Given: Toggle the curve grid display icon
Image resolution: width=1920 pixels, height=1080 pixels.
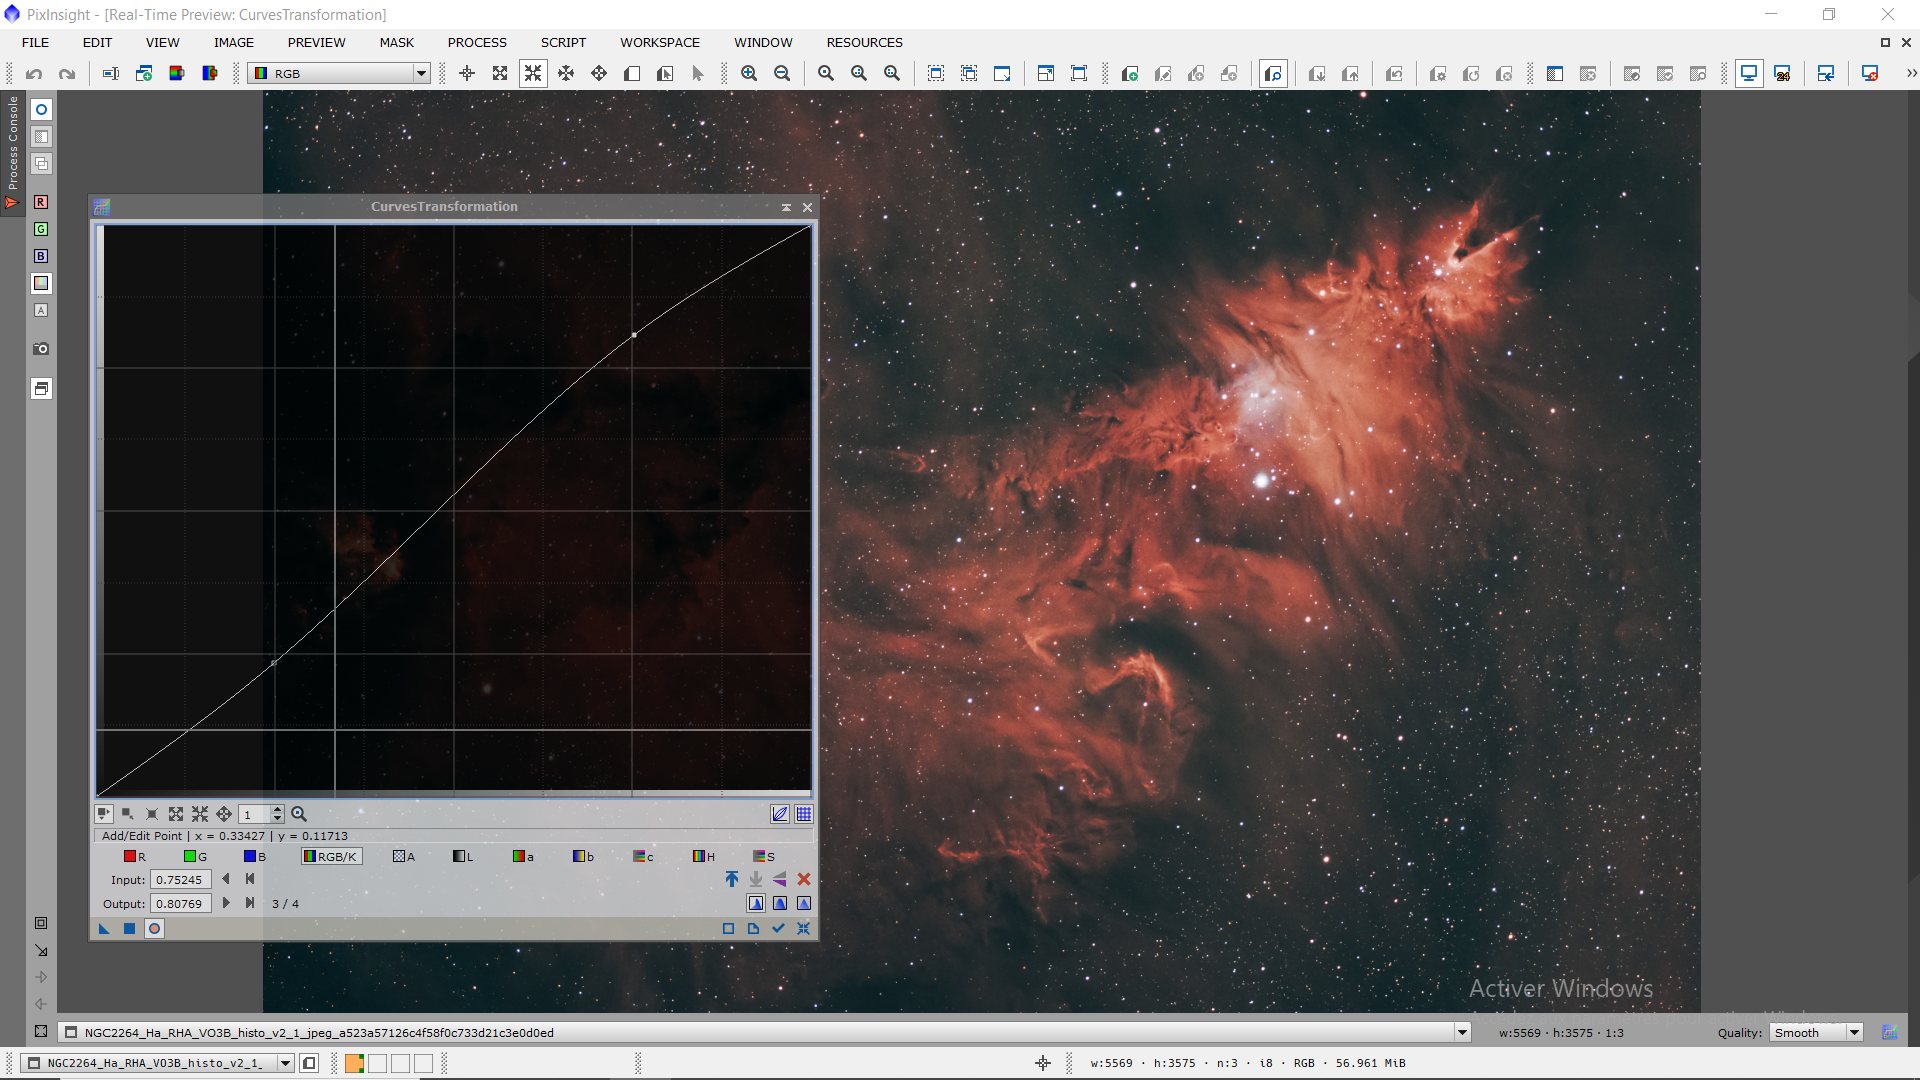Looking at the screenshot, I should click(804, 814).
